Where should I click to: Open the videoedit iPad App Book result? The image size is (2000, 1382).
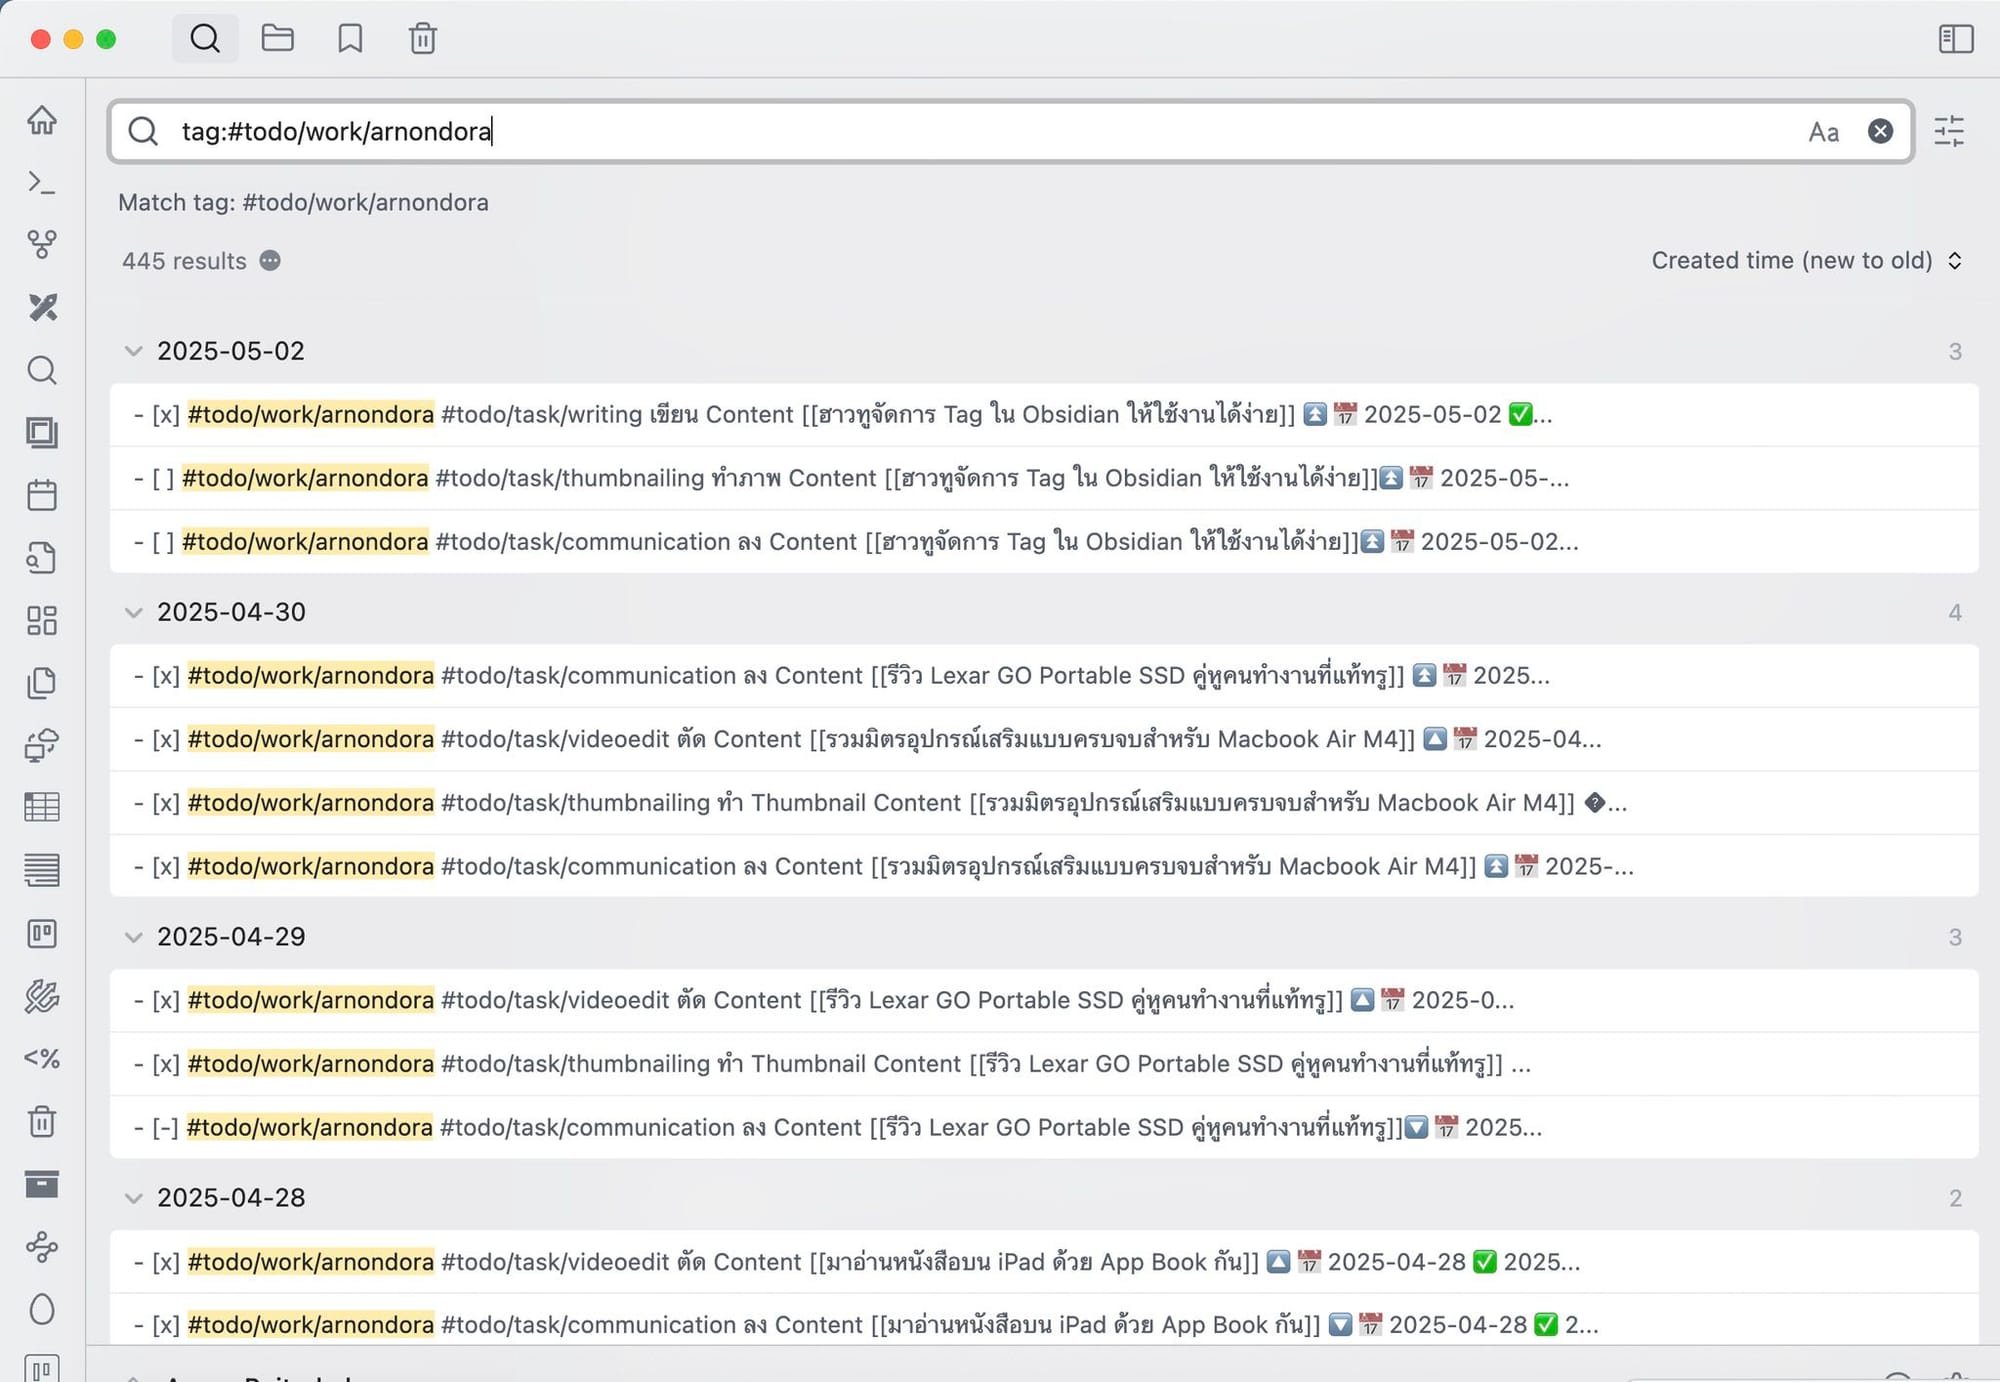click(1044, 1262)
